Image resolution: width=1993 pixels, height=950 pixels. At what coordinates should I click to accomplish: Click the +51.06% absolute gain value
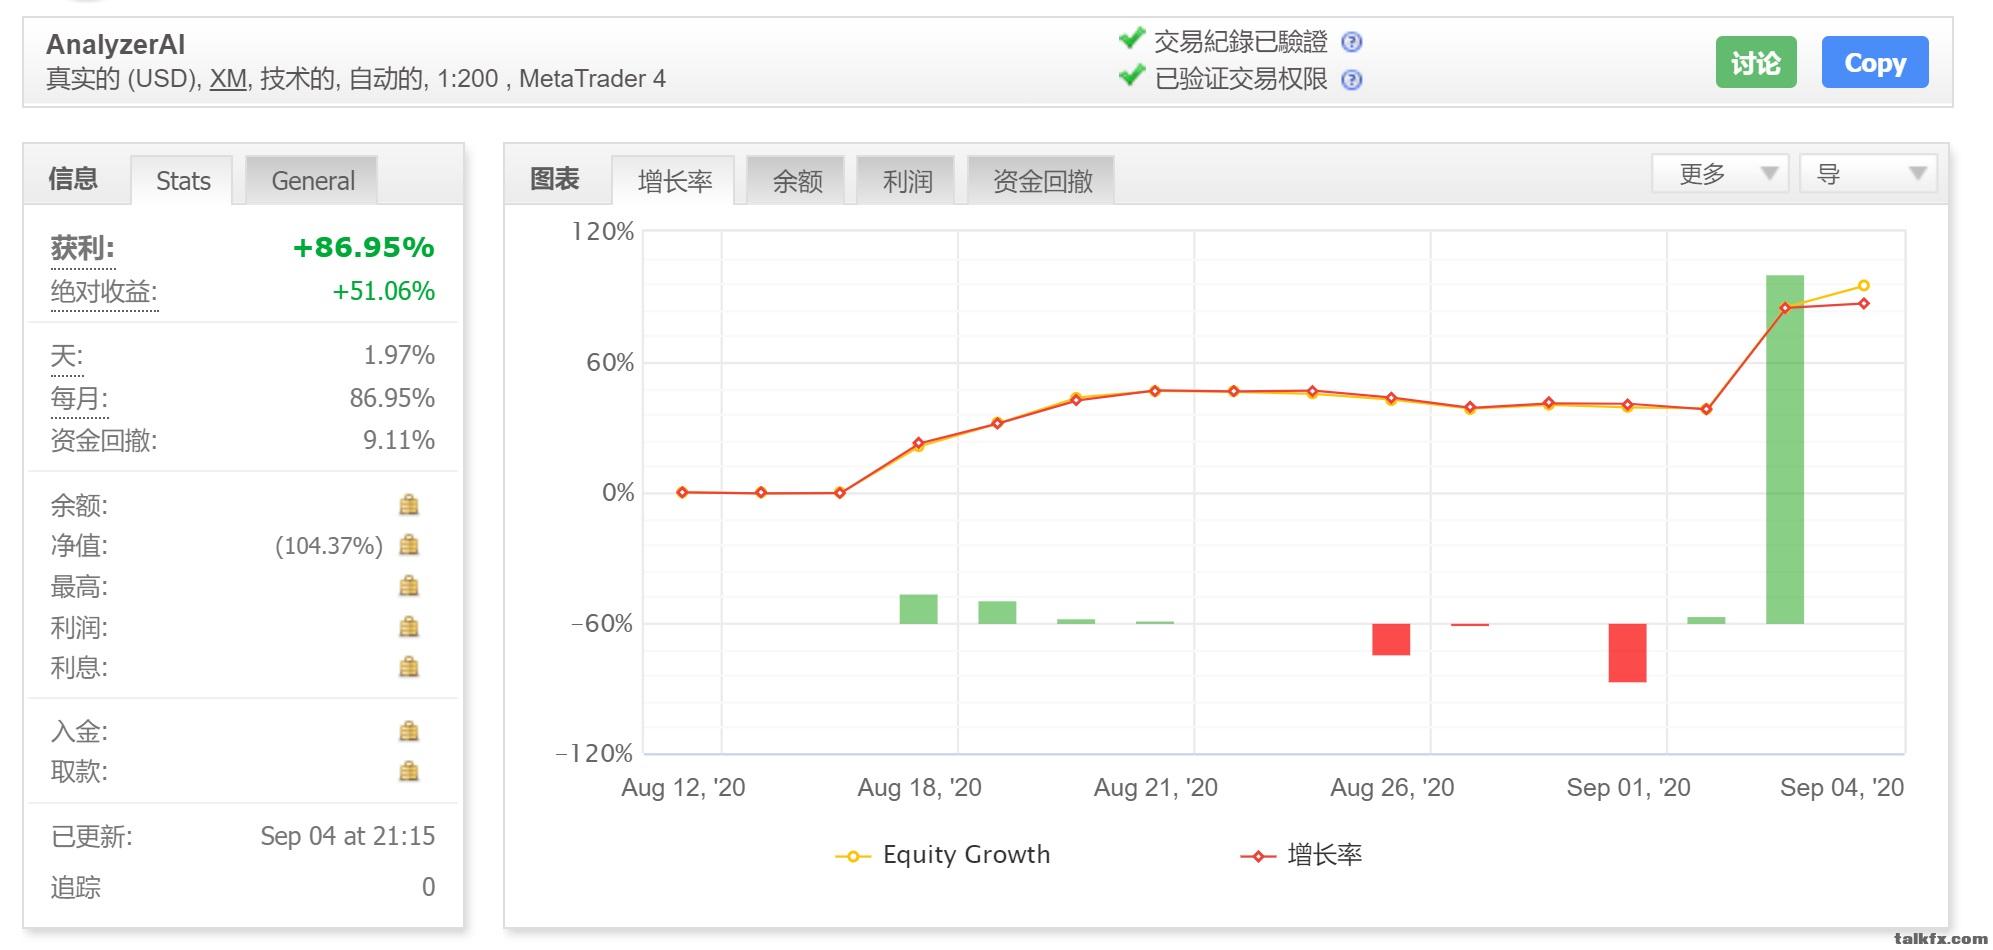click(383, 292)
